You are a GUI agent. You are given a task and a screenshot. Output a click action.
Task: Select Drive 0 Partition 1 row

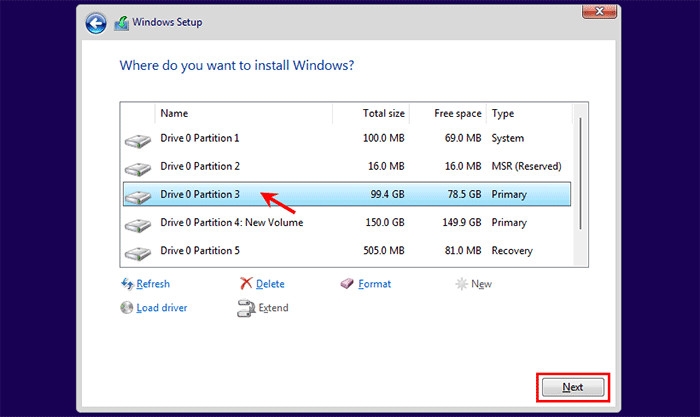coord(347,138)
